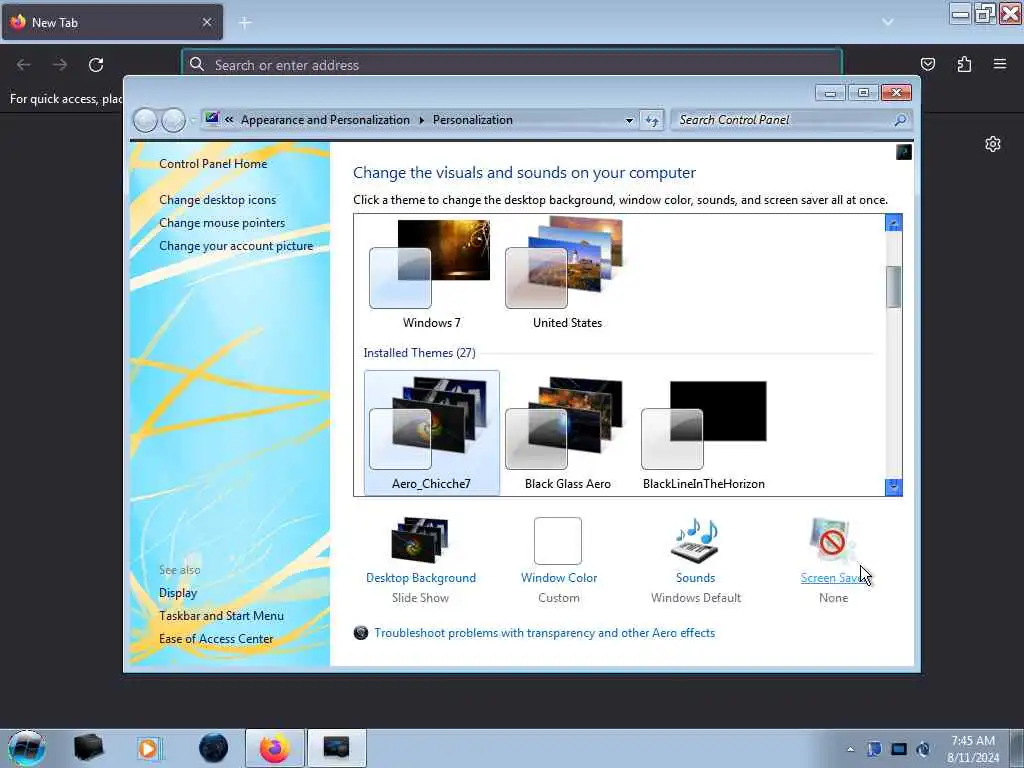Select the Windows 7 theme
1024x768 pixels.
coord(432,274)
